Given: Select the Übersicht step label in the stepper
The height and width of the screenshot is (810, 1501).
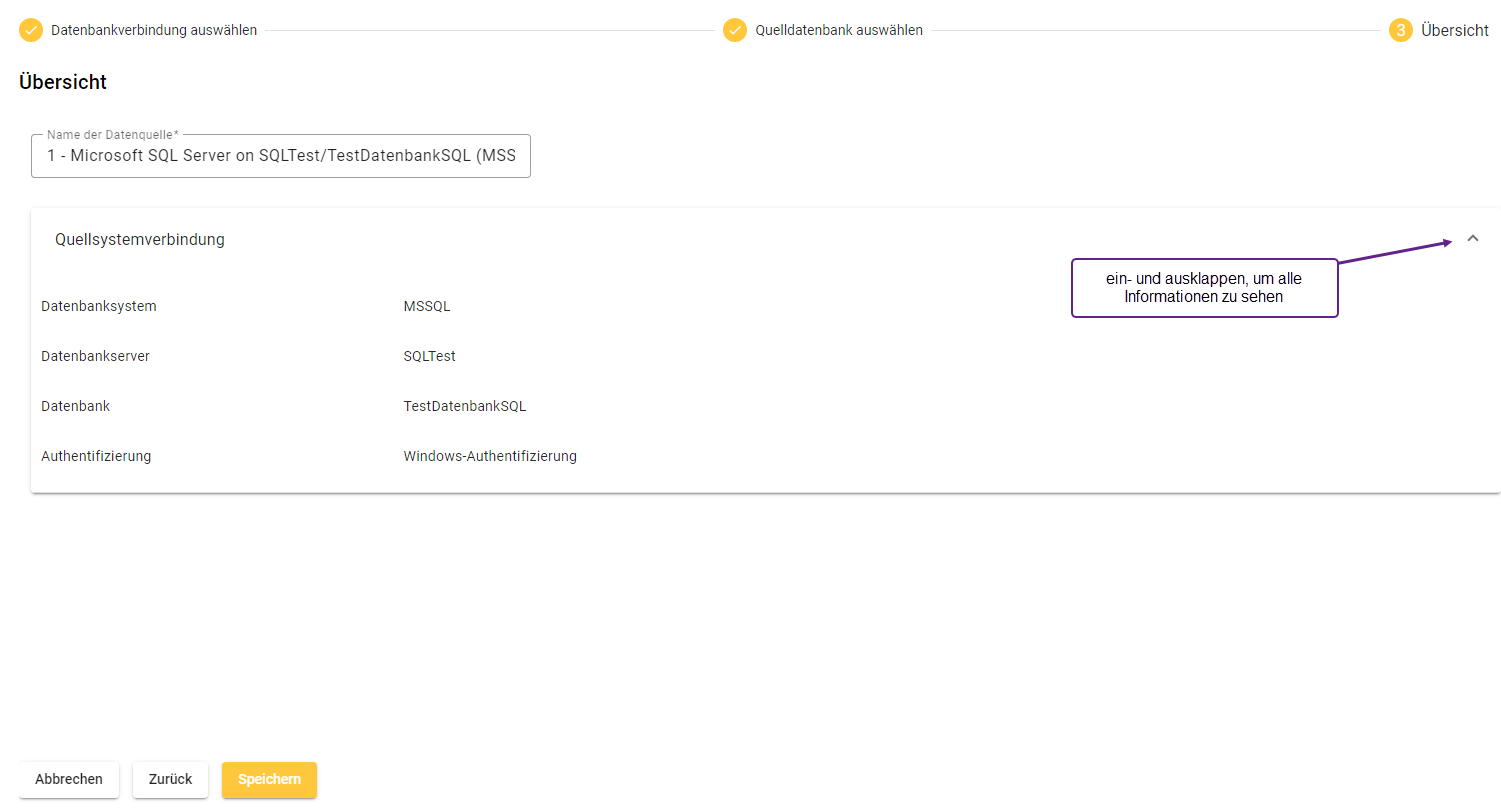Looking at the screenshot, I should coord(1454,30).
